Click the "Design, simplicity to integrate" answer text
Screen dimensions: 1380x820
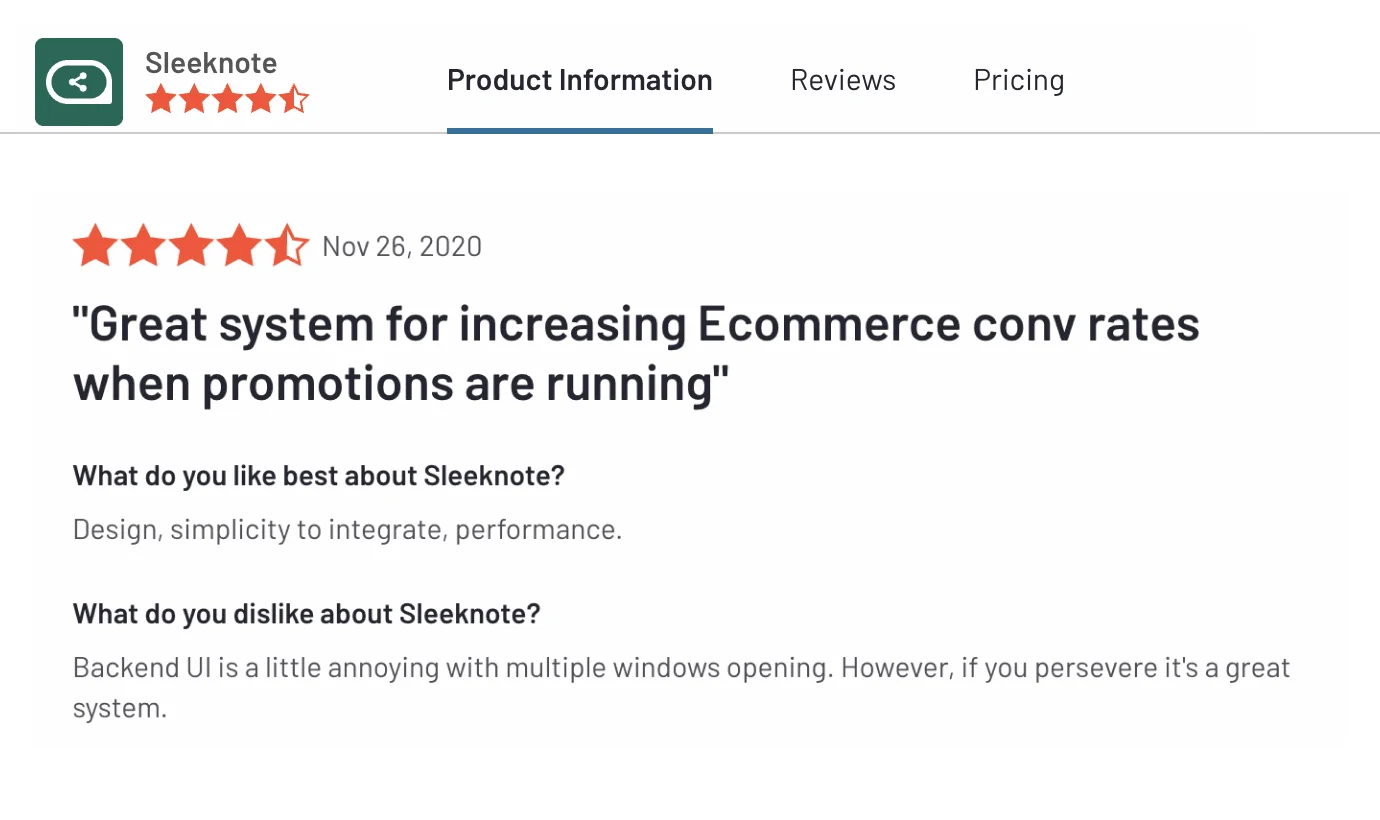tap(347, 529)
